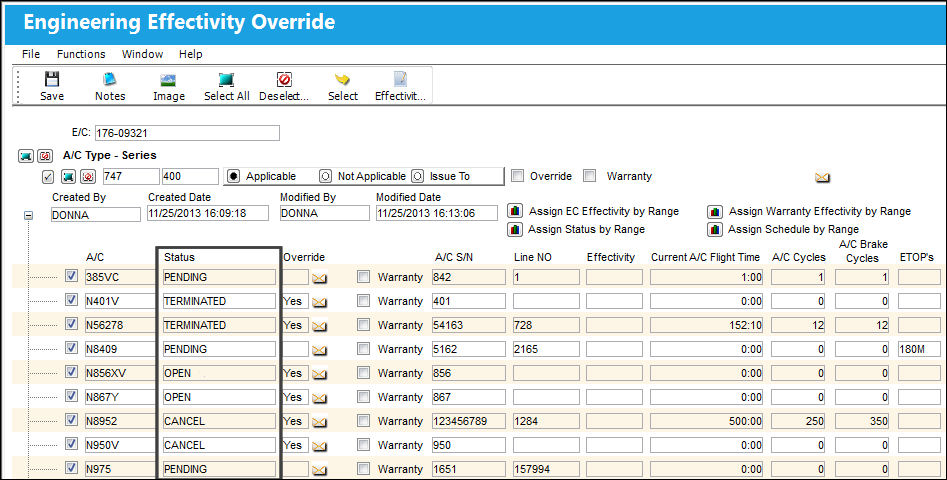This screenshot has width=947, height=480.
Task: Enable Warranty checkbox for N401V
Action: (x=363, y=301)
